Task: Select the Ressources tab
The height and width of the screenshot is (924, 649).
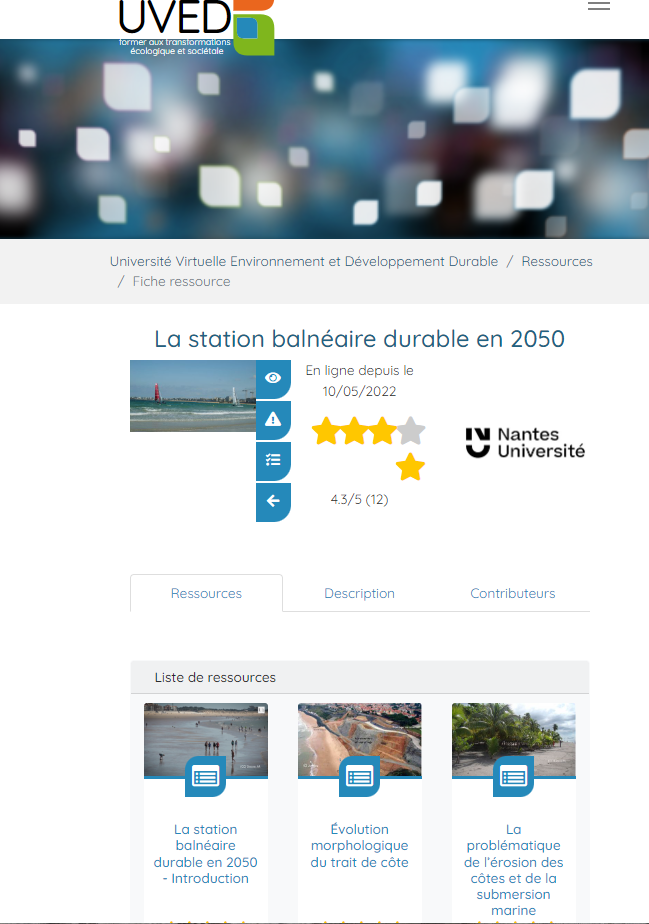Action: pyautogui.click(x=206, y=593)
